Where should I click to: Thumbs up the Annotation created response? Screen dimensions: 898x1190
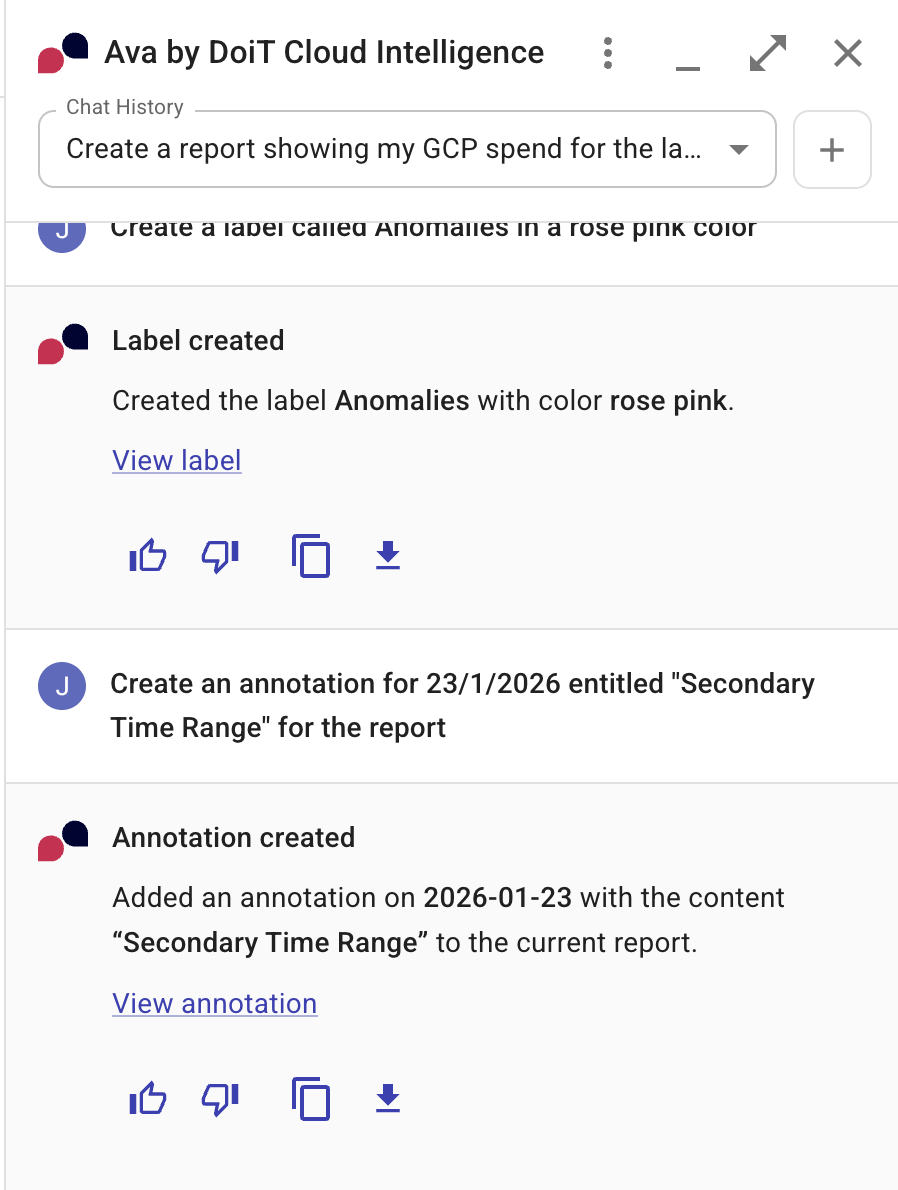point(147,1099)
